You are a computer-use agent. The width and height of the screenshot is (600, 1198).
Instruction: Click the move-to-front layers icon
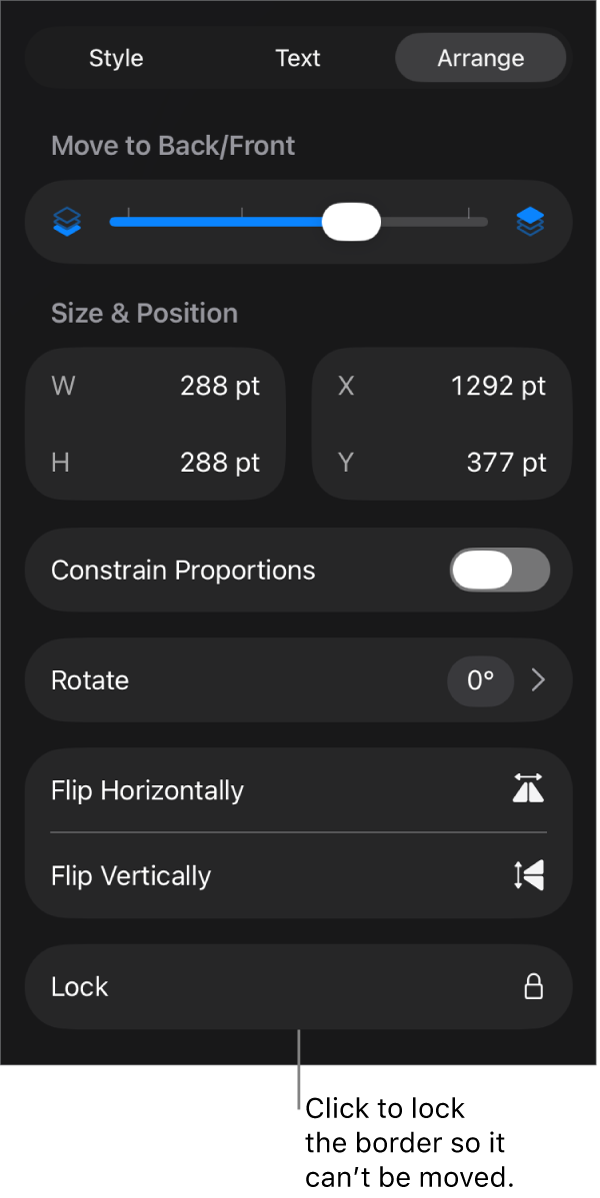coord(530,221)
